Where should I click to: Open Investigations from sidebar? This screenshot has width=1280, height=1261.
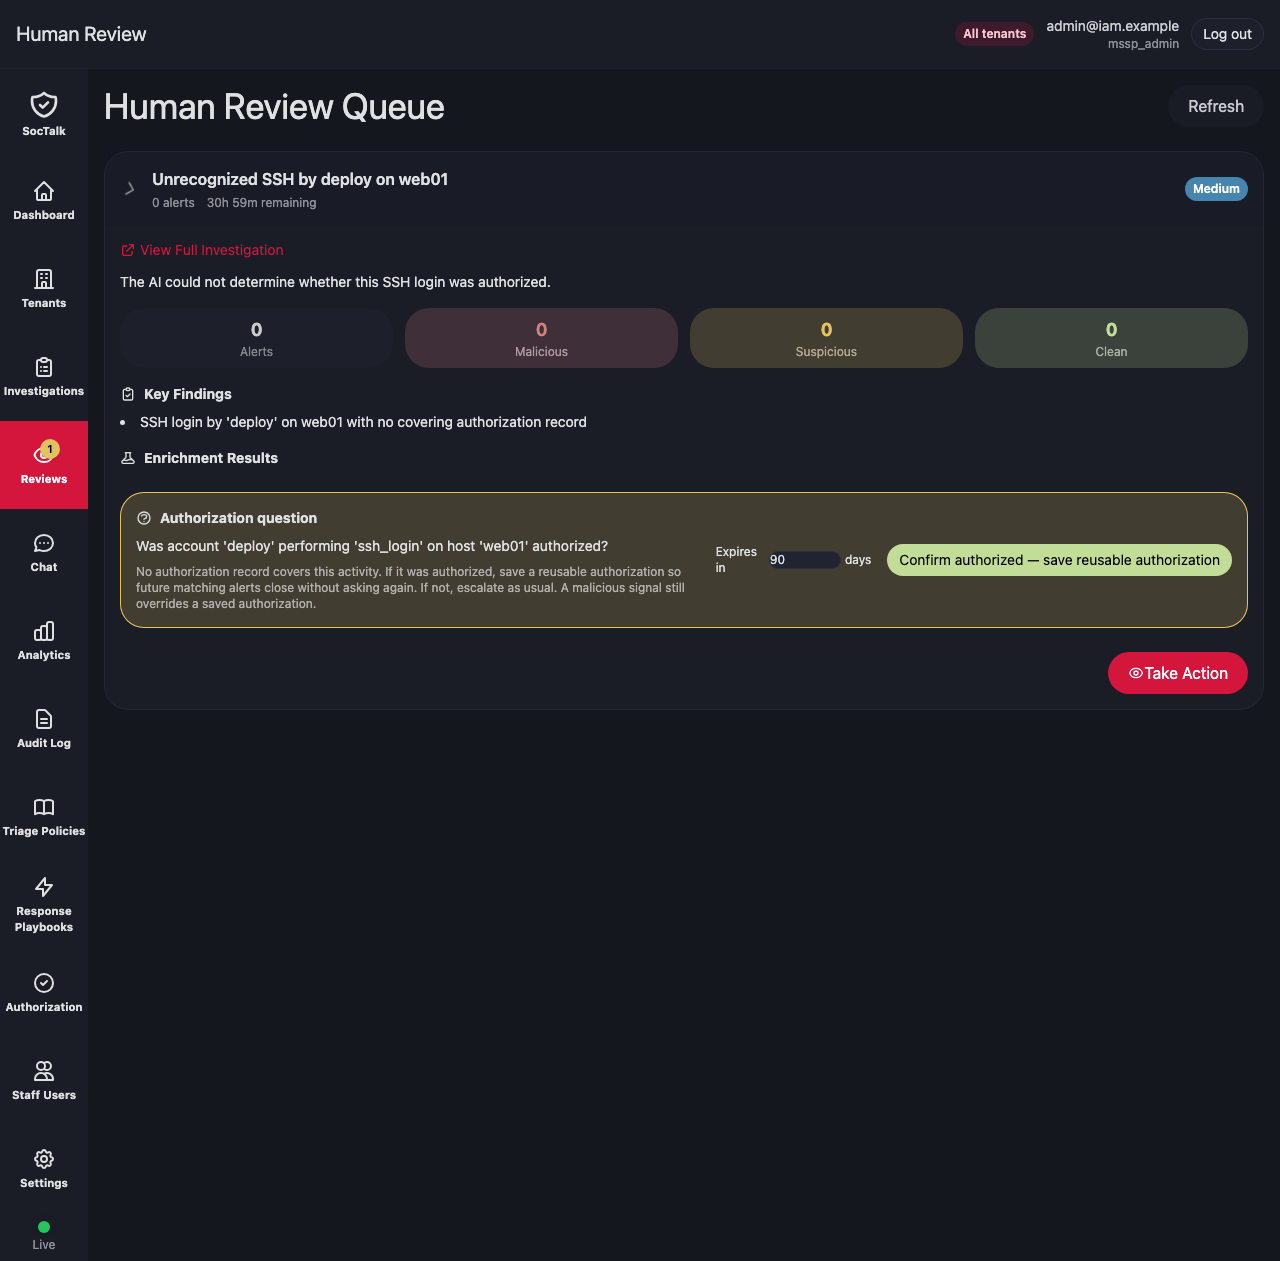[44, 377]
